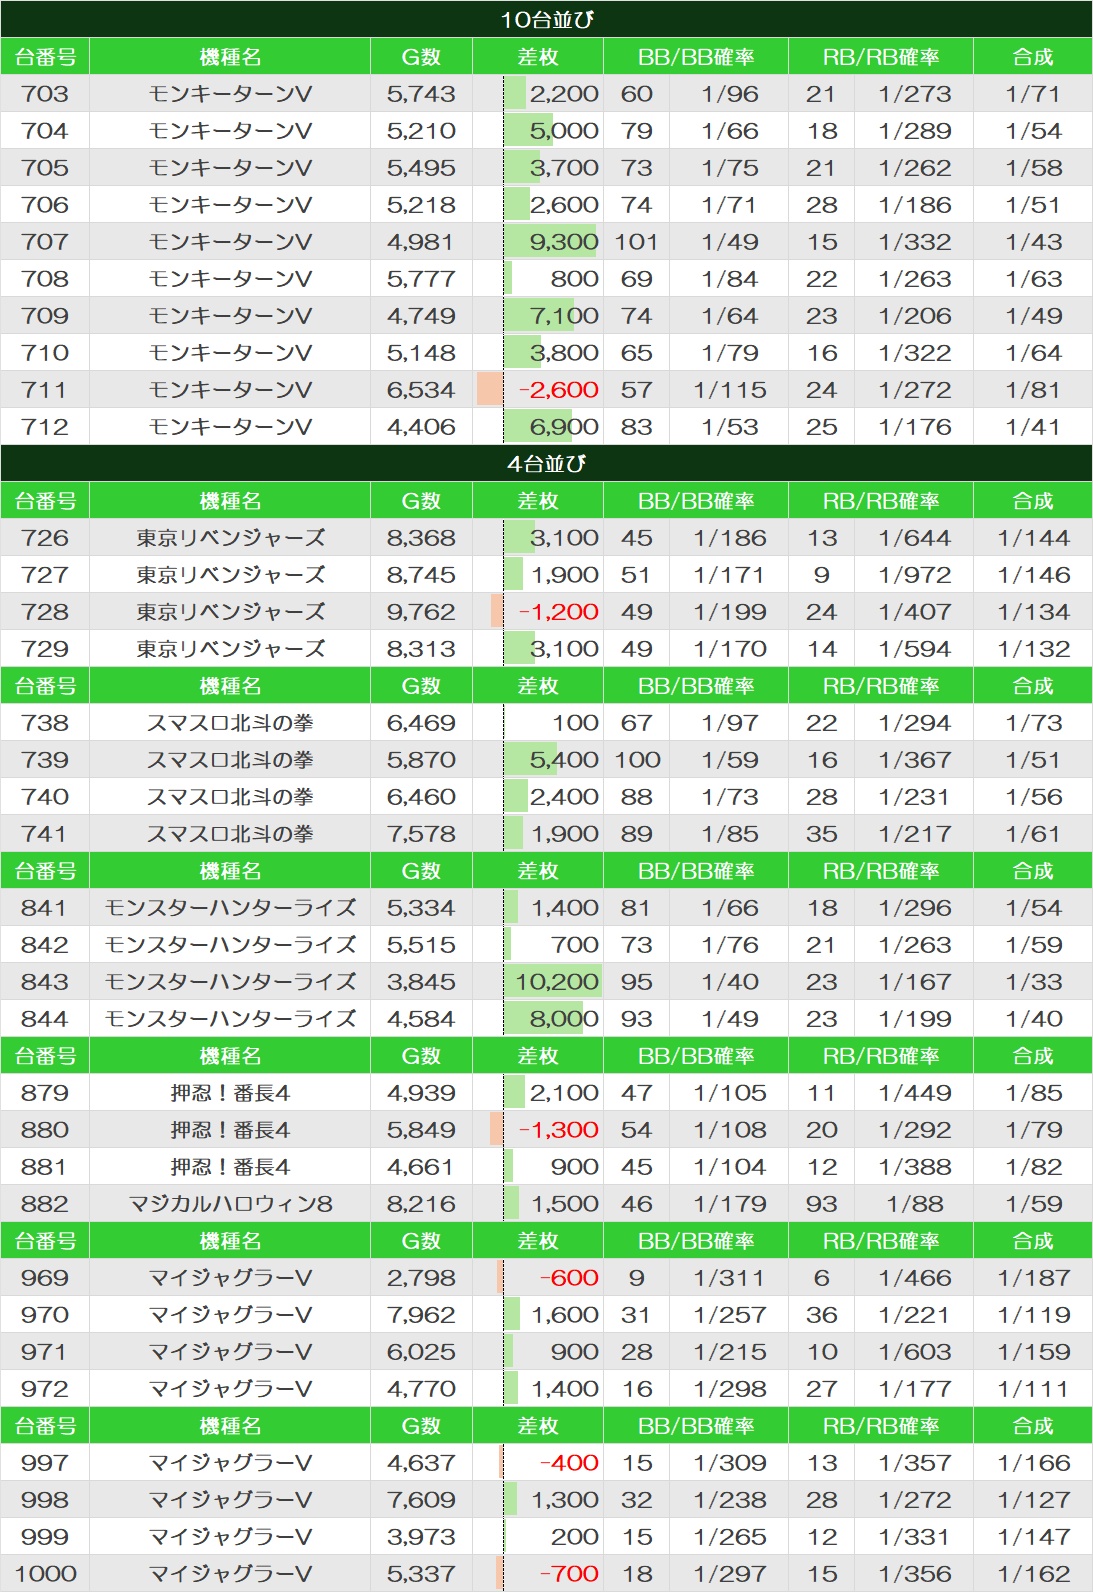Select machine number 707 cell

point(45,242)
